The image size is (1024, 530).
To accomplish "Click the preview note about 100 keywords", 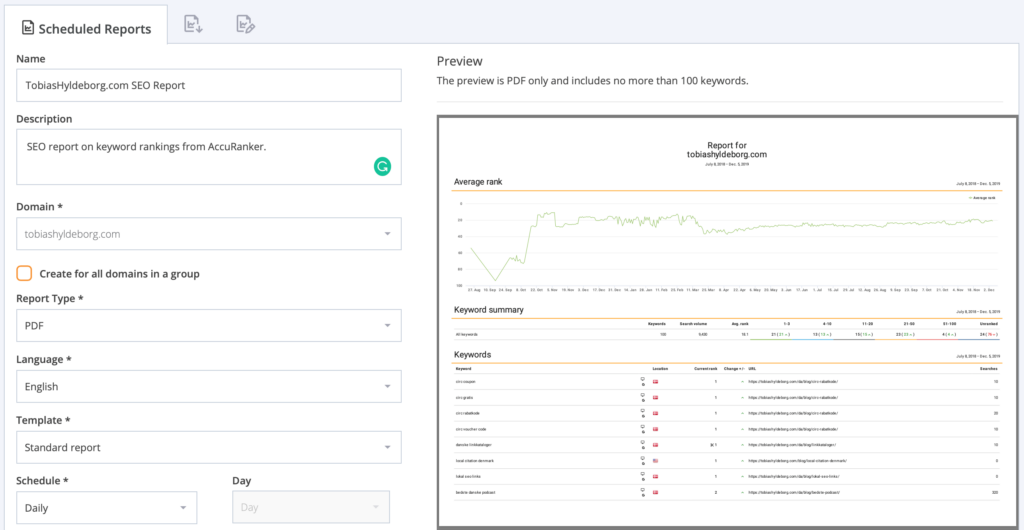I will (x=592, y=82).
